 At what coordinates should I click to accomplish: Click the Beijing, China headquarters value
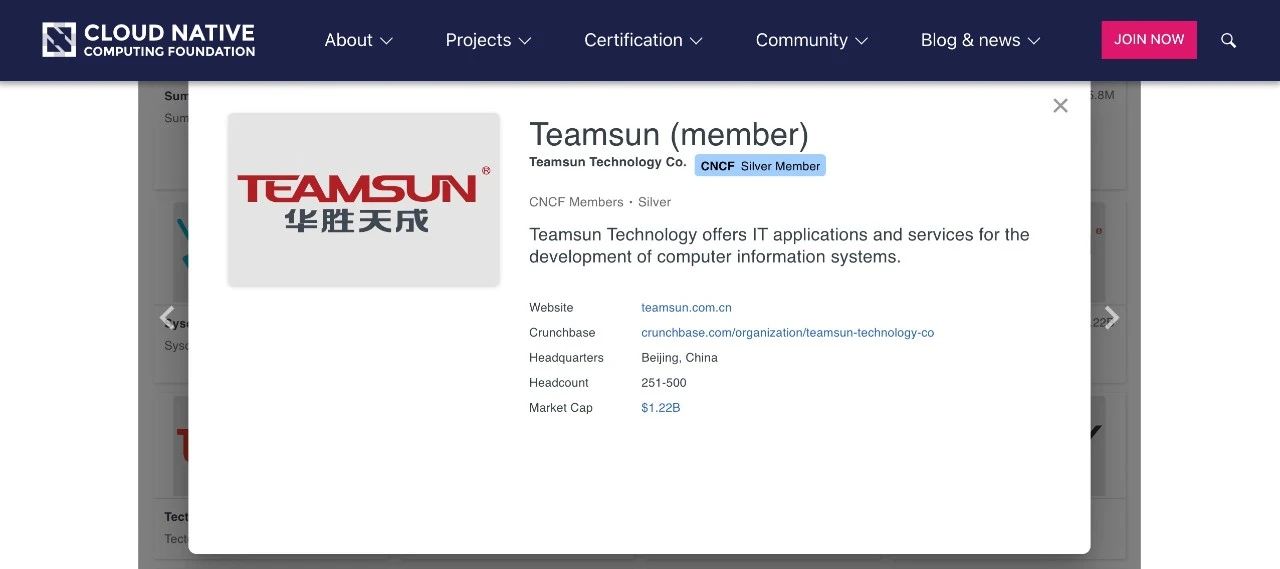coord(679,358)
